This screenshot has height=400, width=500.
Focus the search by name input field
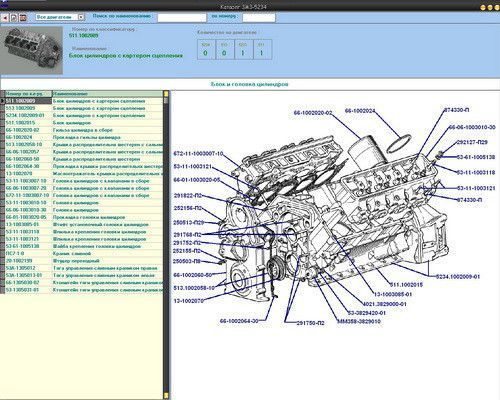pos(182,17)
